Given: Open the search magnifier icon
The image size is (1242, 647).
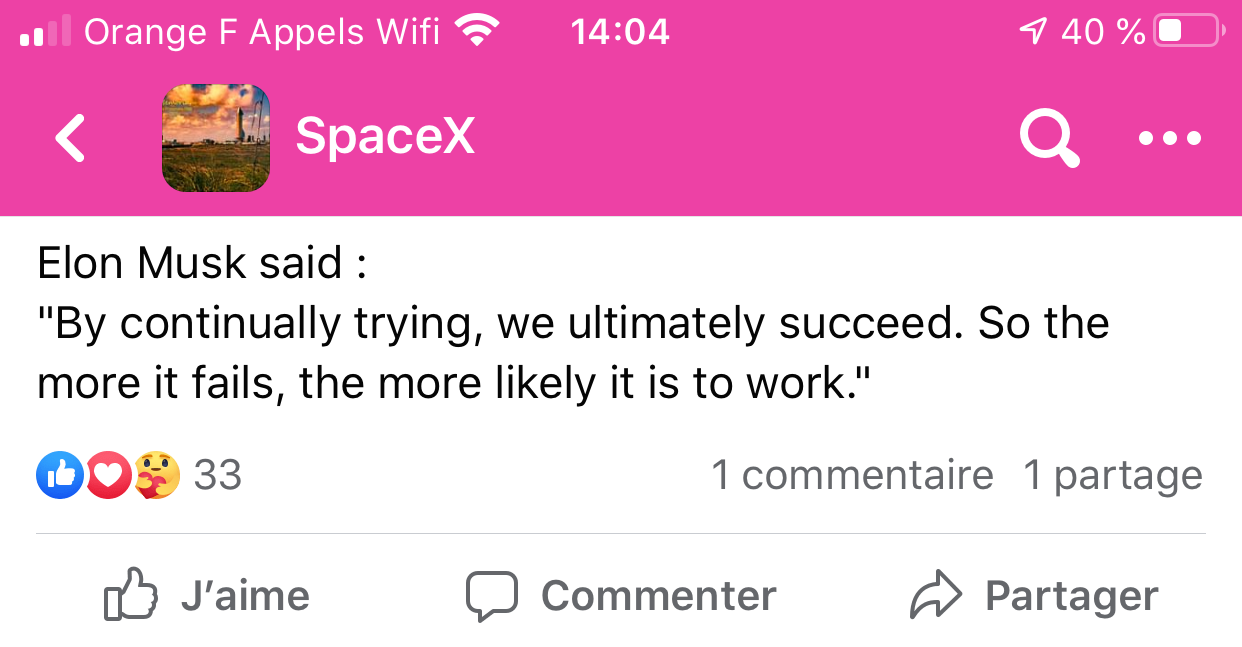Looking at the screenshot, I should (1049, 138).
